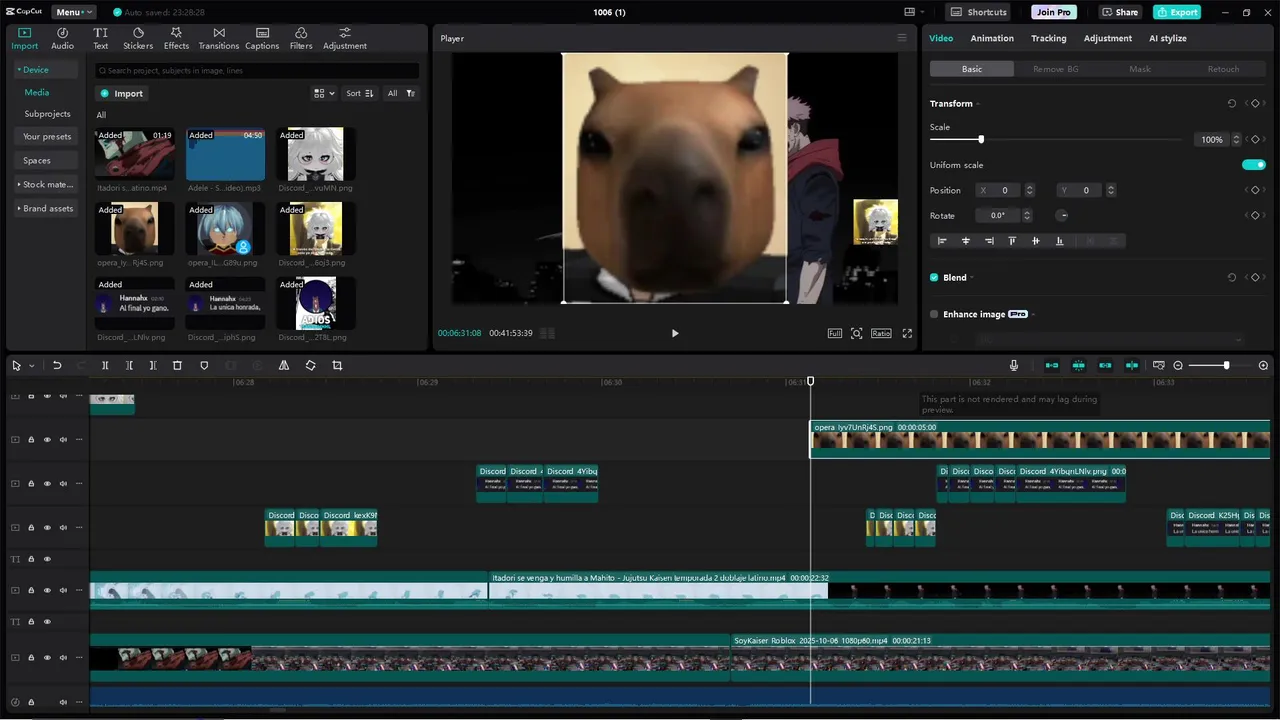Delete the selected clip with trash icon
Viewport: 1280px width, 720px height.
coord(177,366)
